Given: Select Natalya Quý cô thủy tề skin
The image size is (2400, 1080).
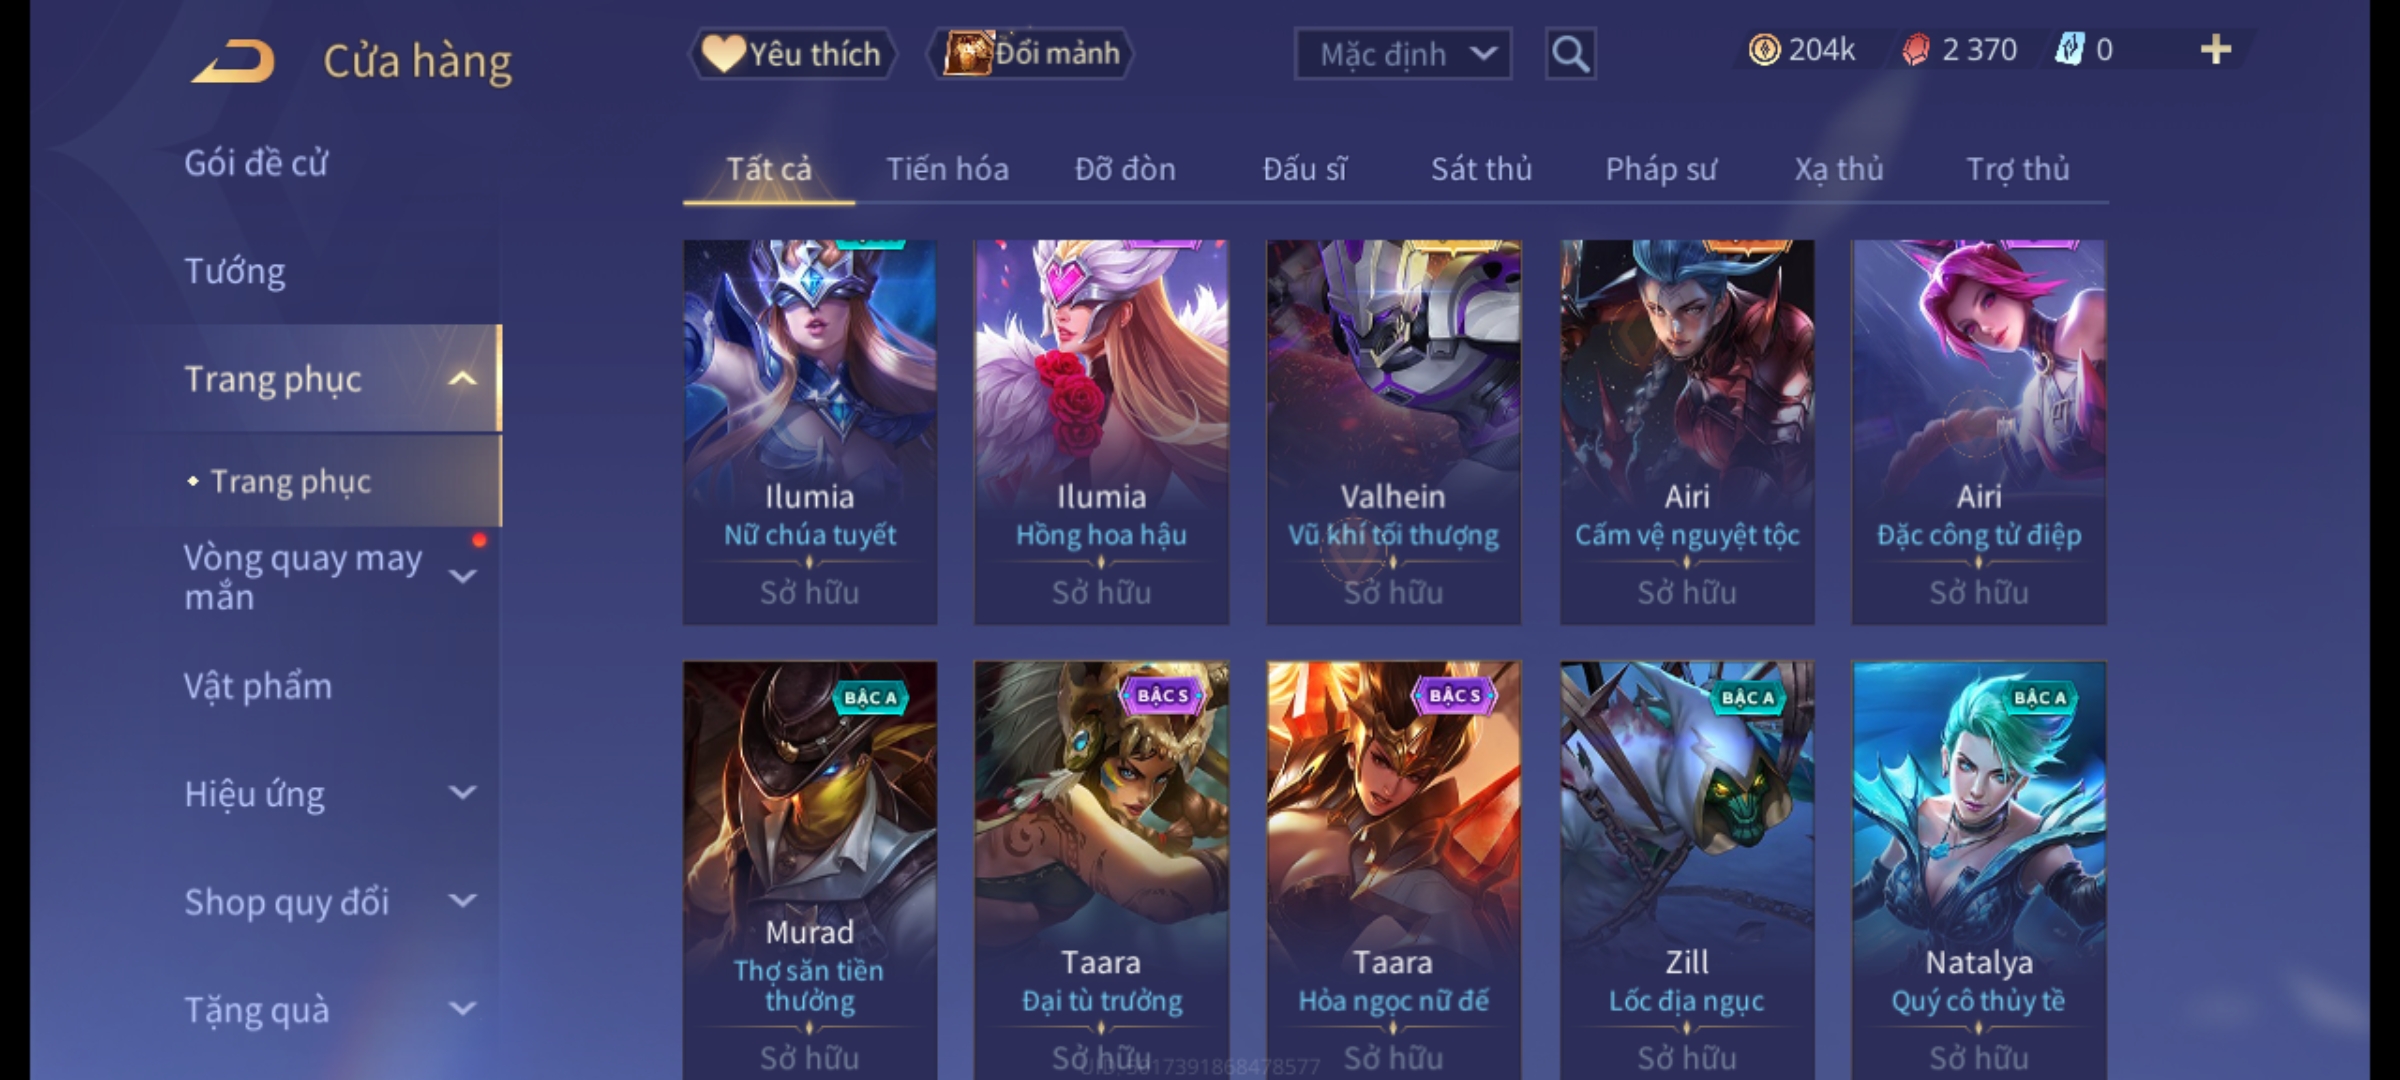Looking at the screenshot, I should click(x=1979, y=870).
